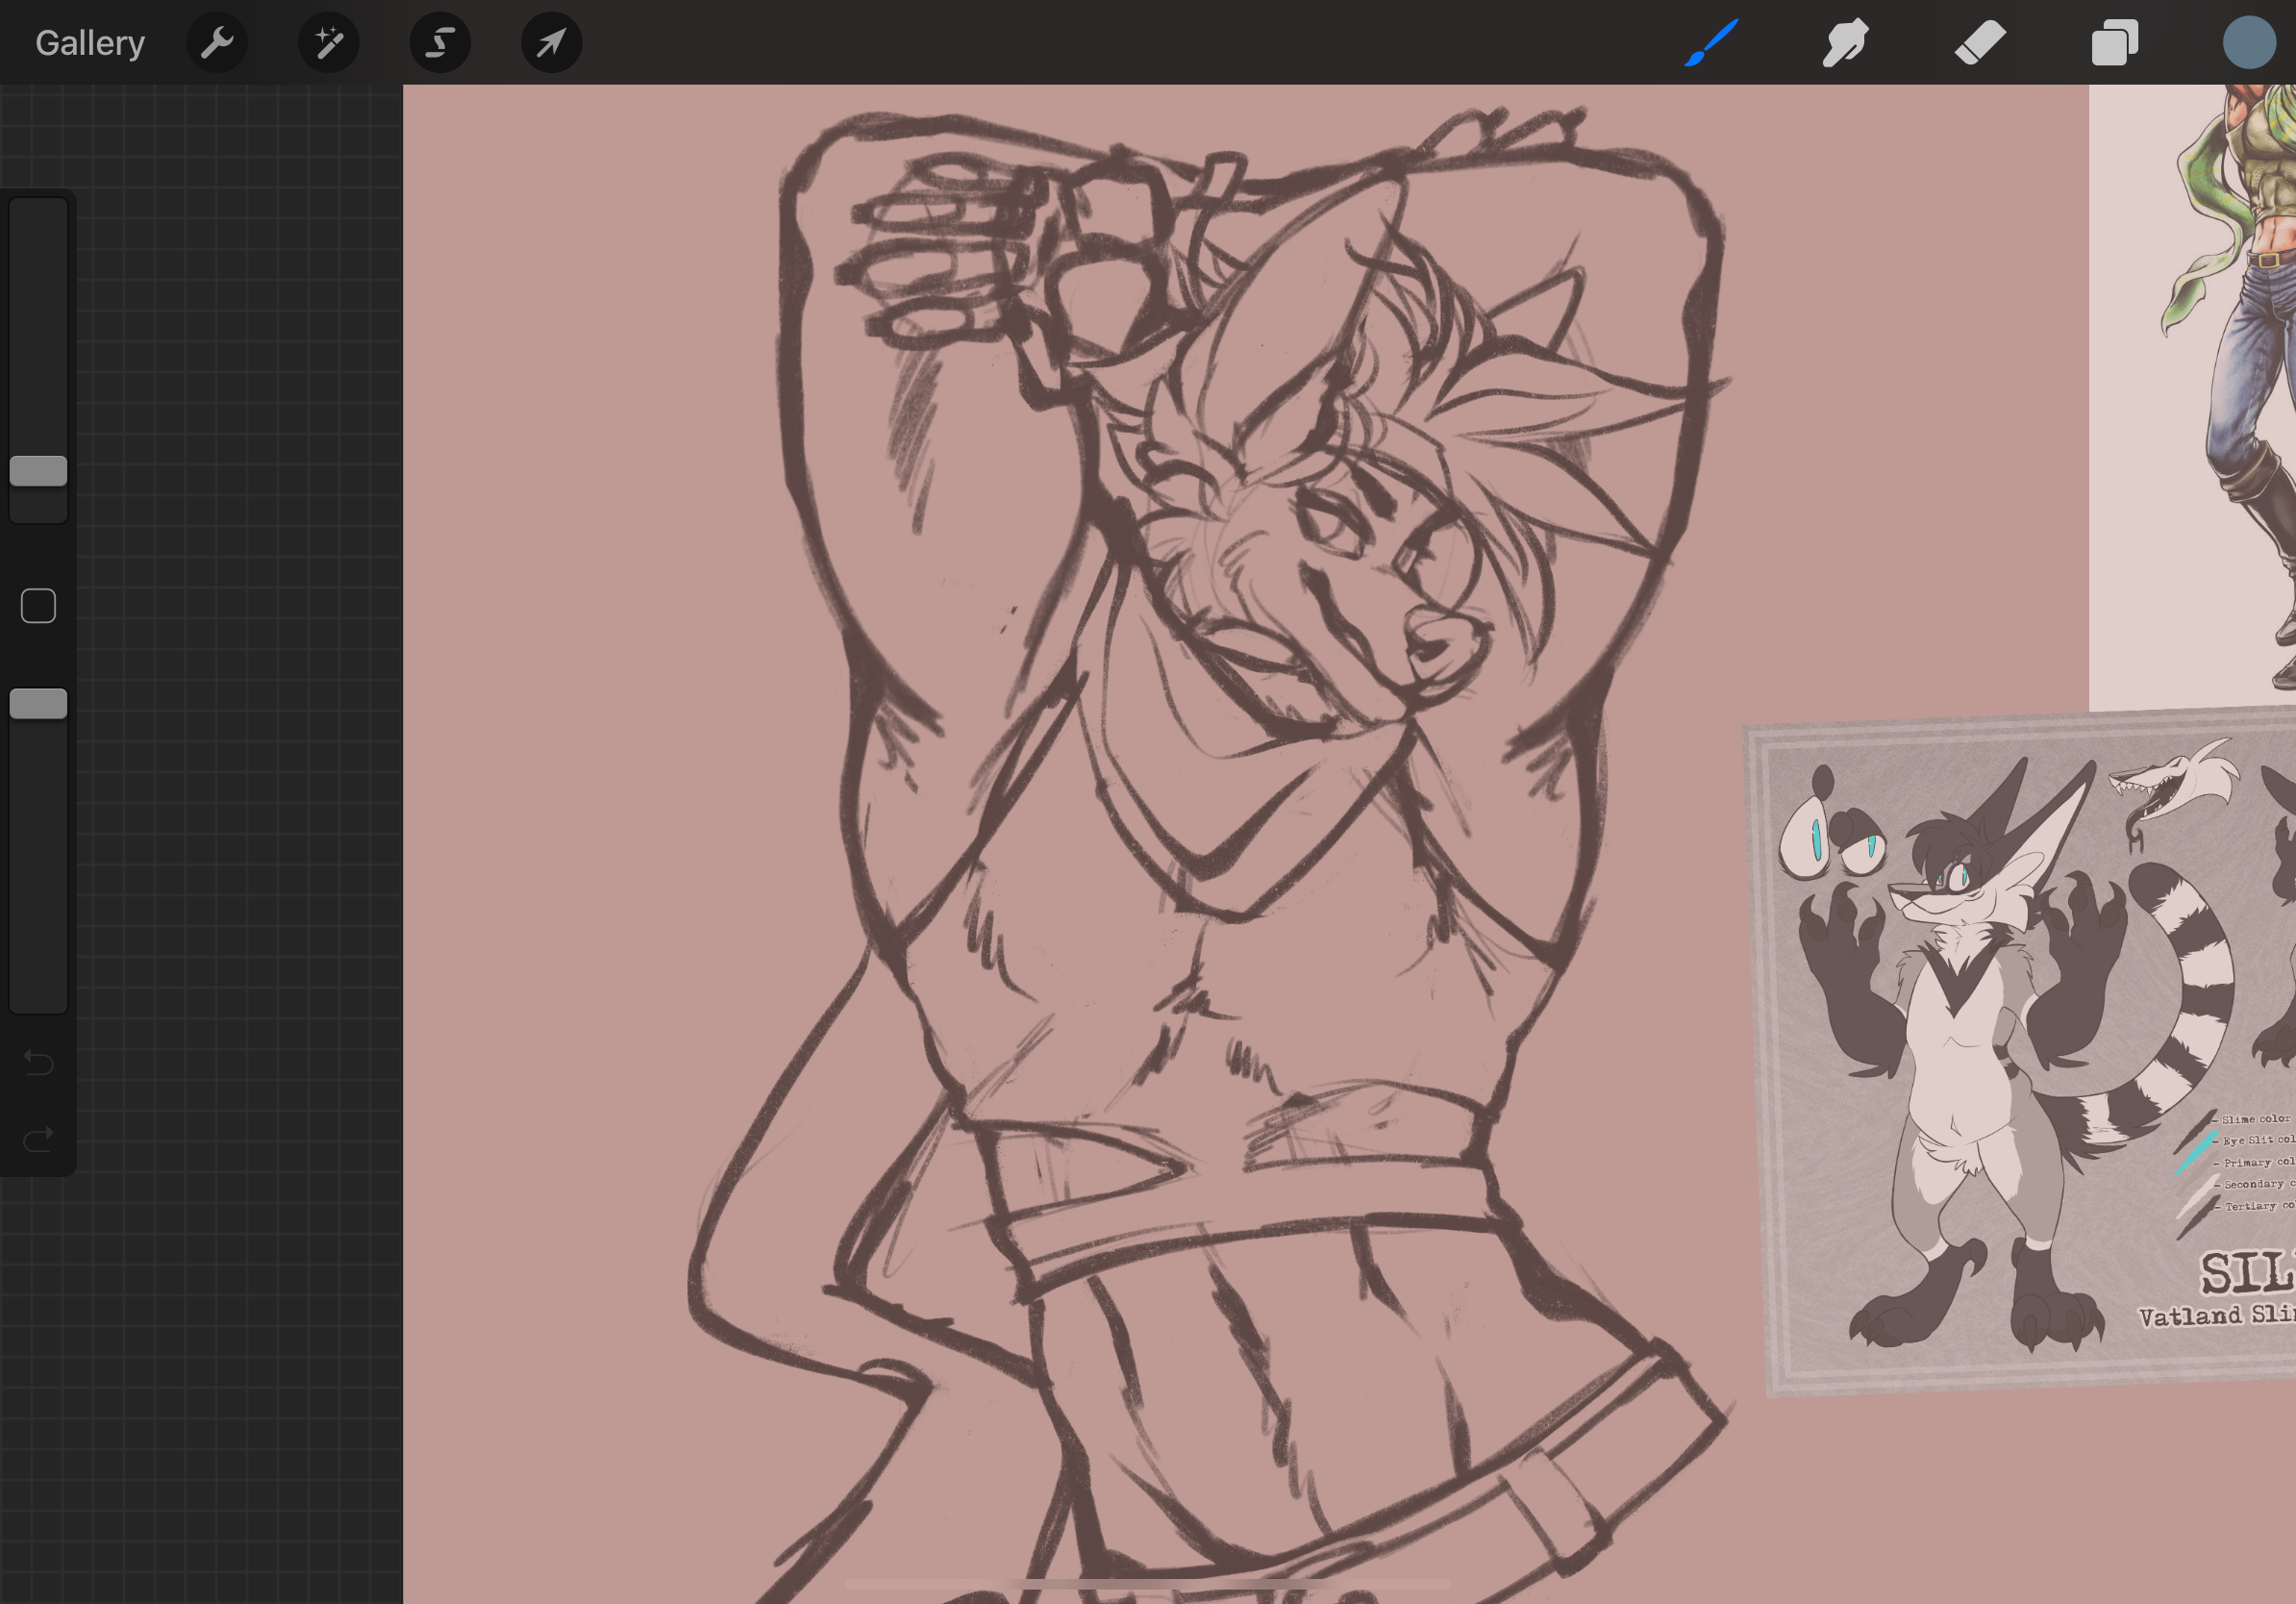
Task: Return to Gallery
Action: 90,43
